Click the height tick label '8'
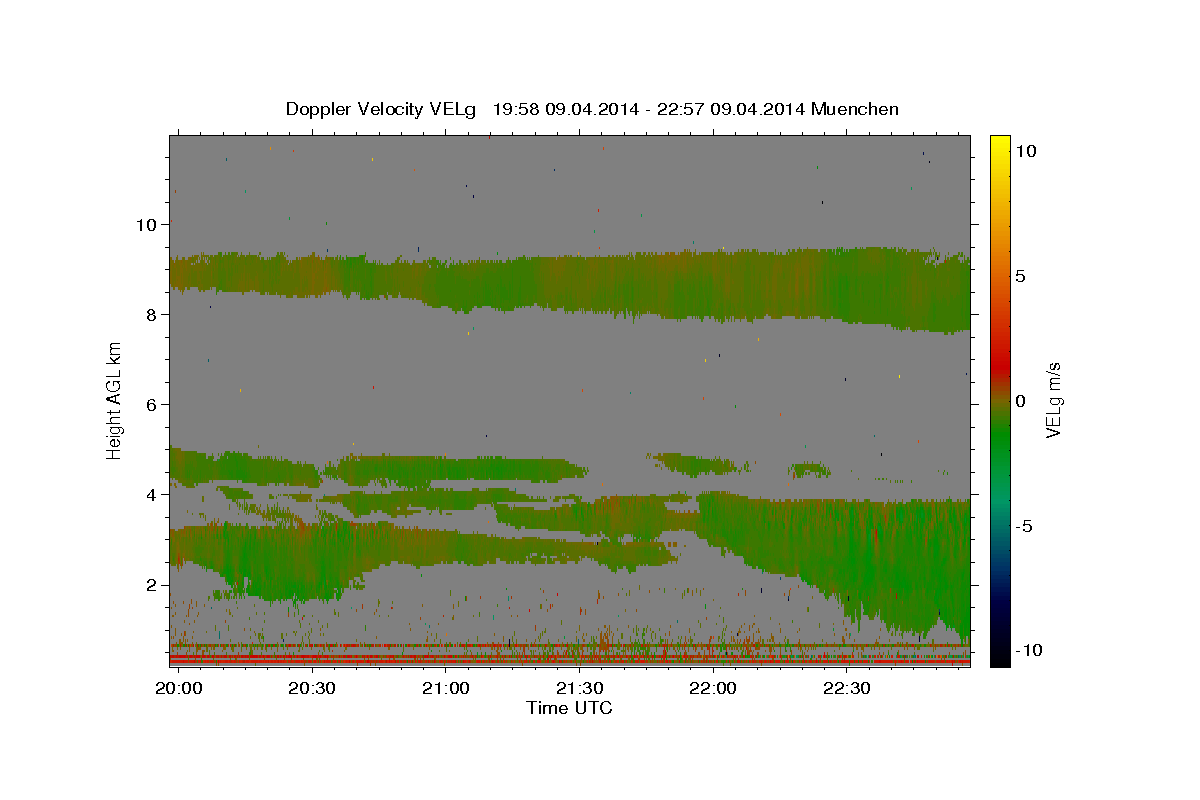The width and height of the screenshot is (1200, 800). tap(150, 314)
